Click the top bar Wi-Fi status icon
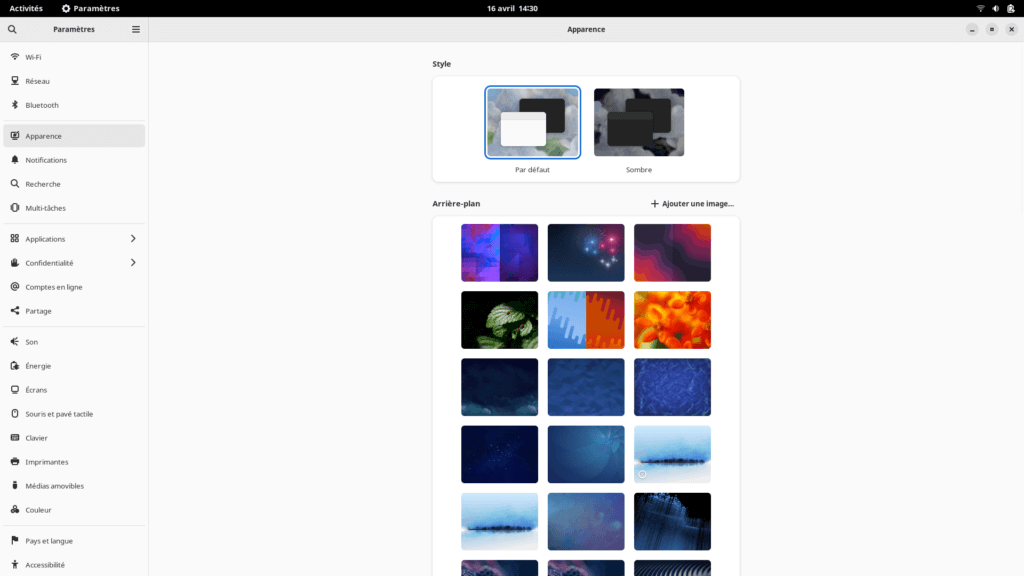The height and width of the screenshot is (576, 1024). (980, 8)
